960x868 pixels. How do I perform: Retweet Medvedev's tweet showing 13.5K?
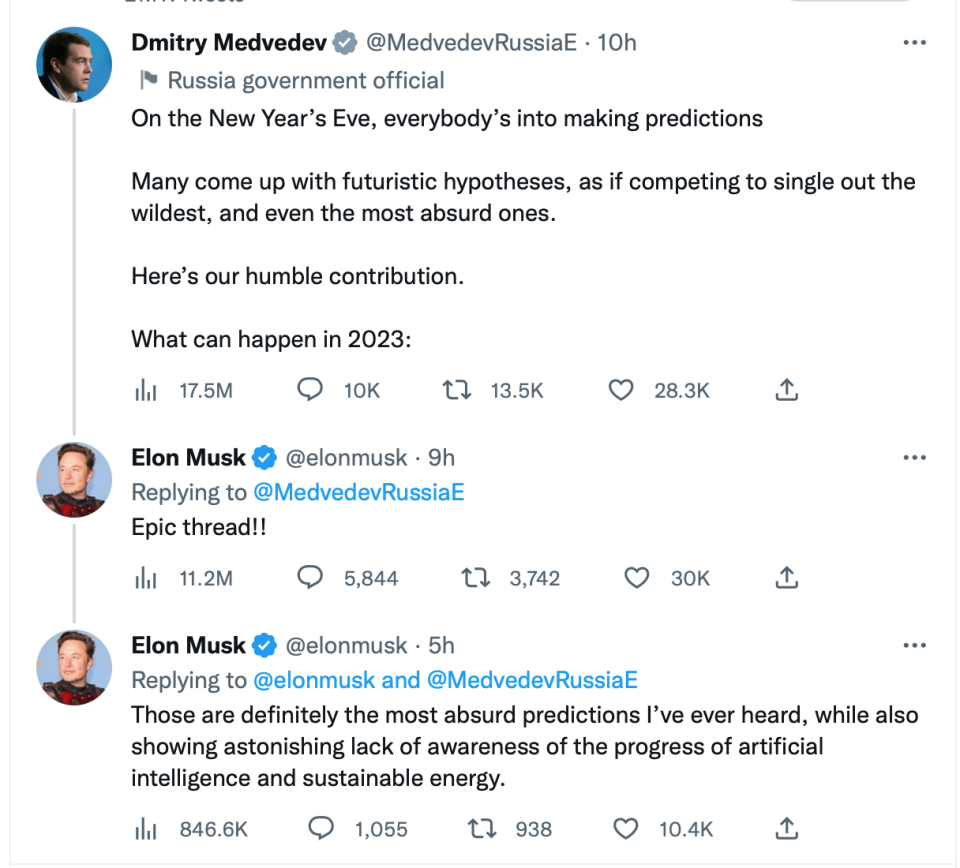[x=458, y=390]
